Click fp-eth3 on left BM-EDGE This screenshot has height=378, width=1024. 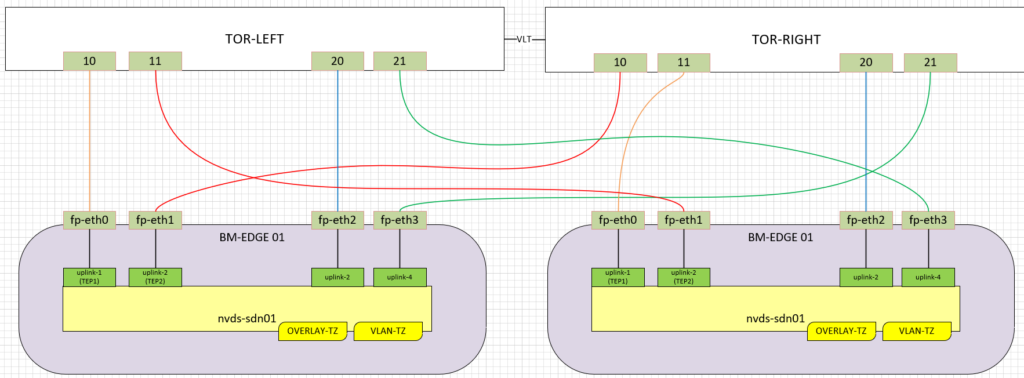click(400, 221)
